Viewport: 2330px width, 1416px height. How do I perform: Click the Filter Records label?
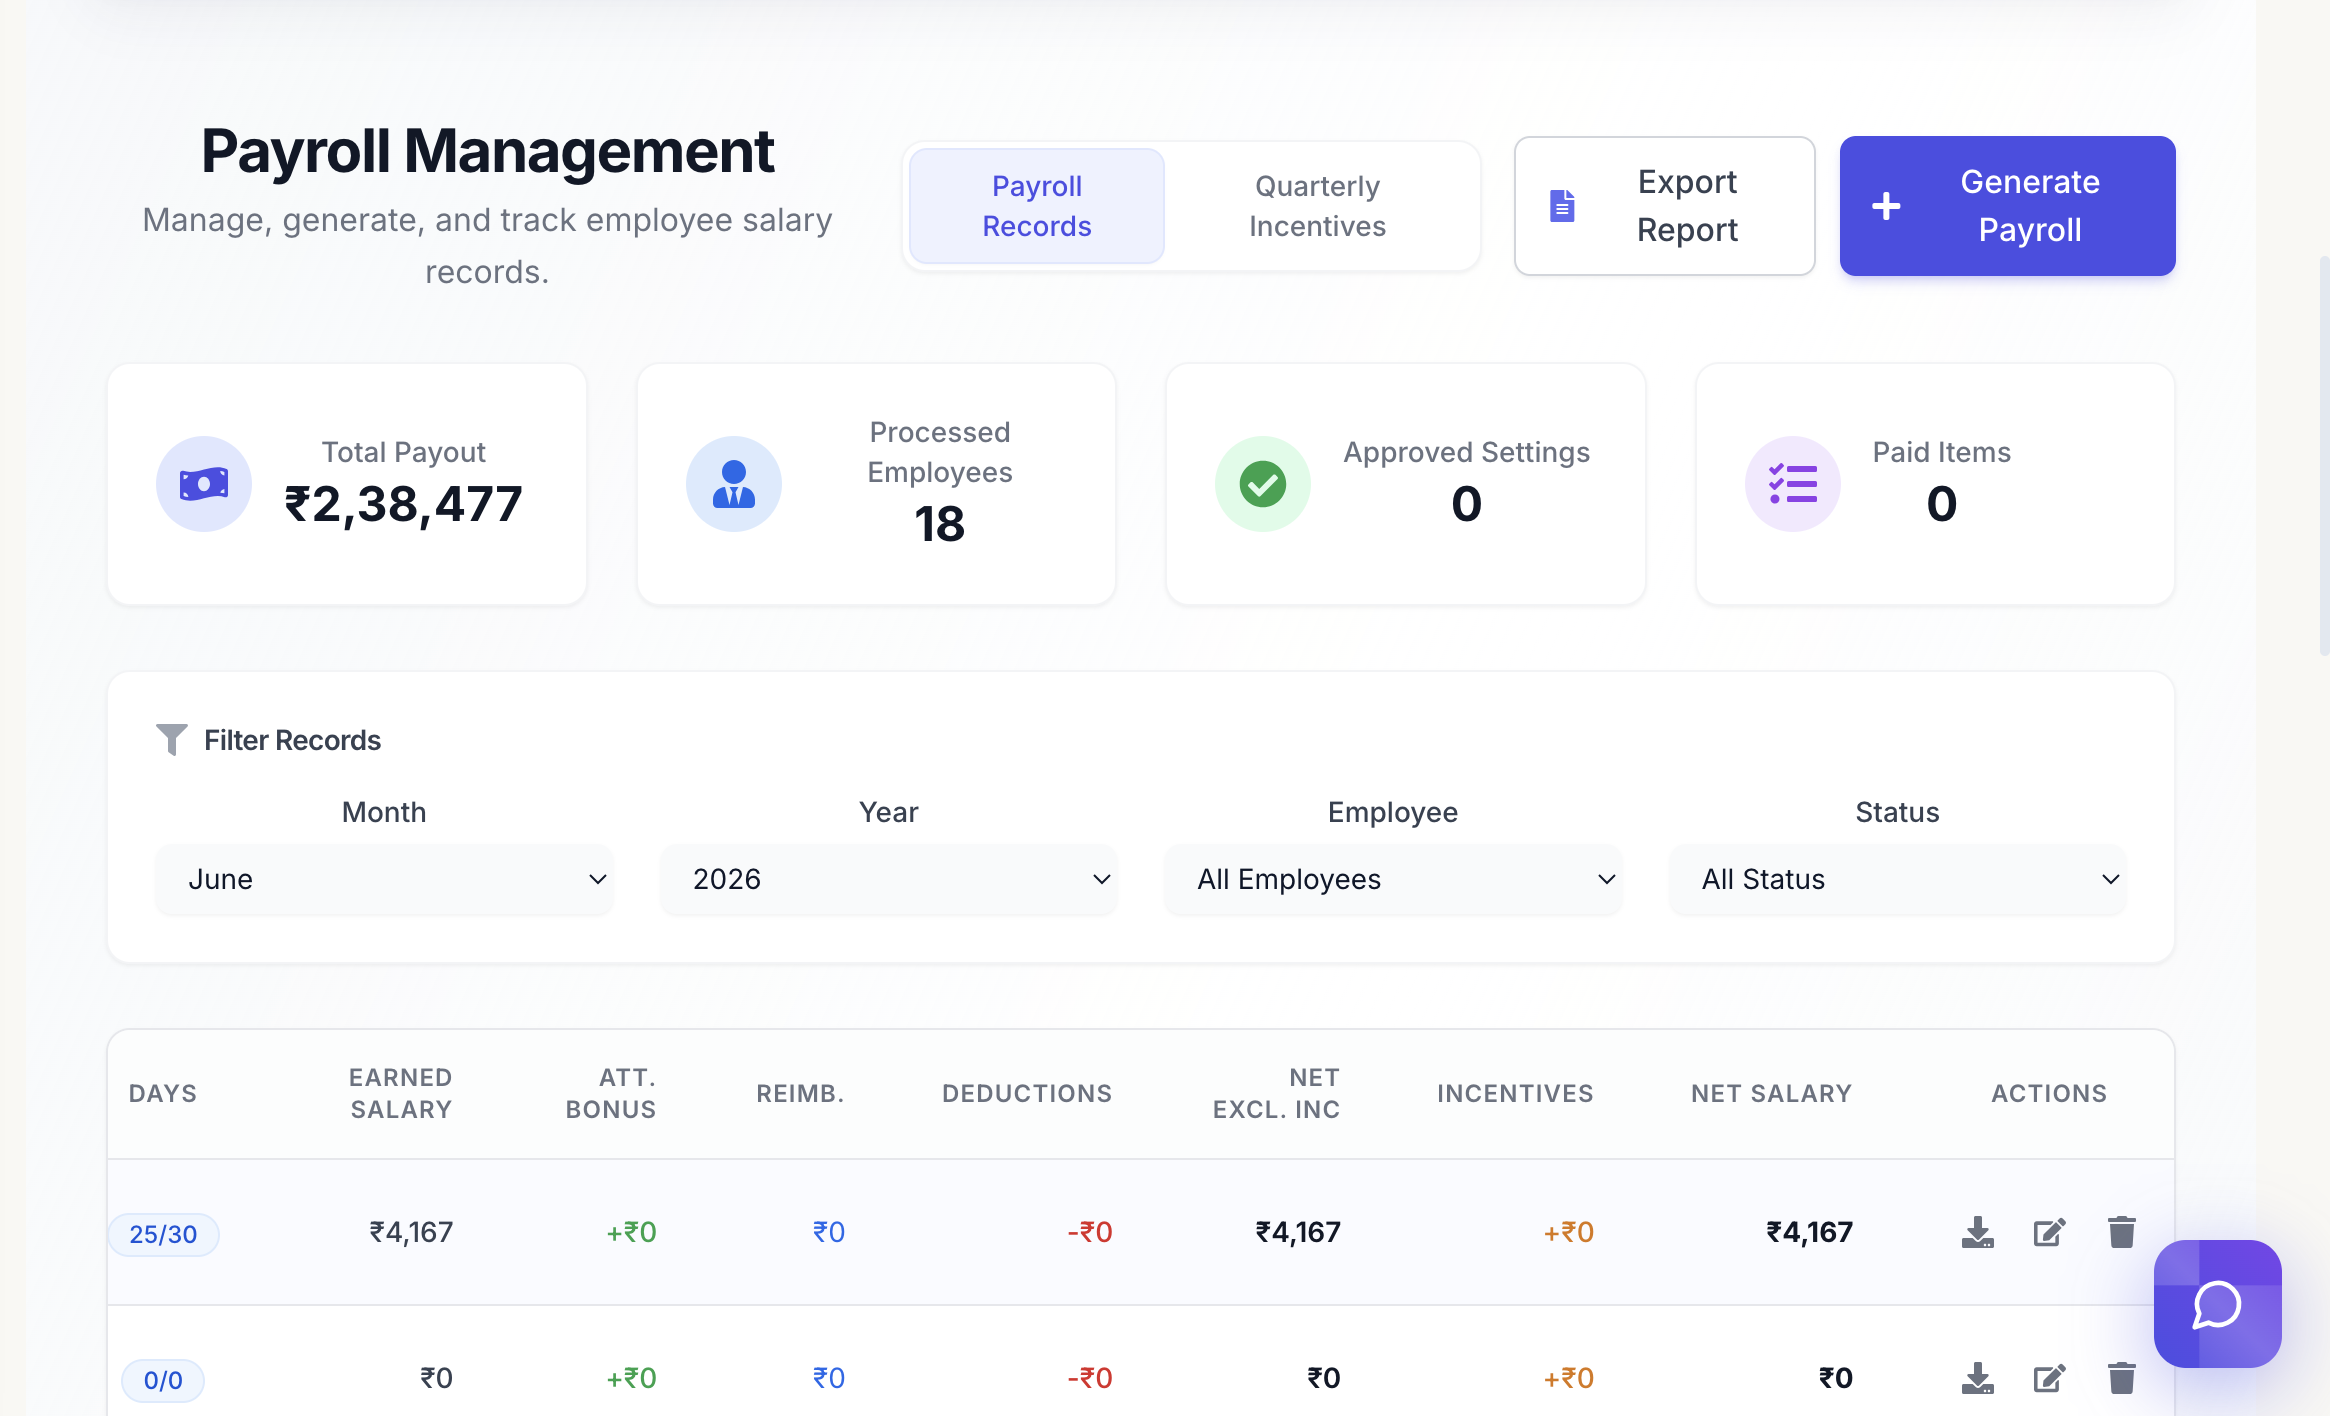[292, 740]
